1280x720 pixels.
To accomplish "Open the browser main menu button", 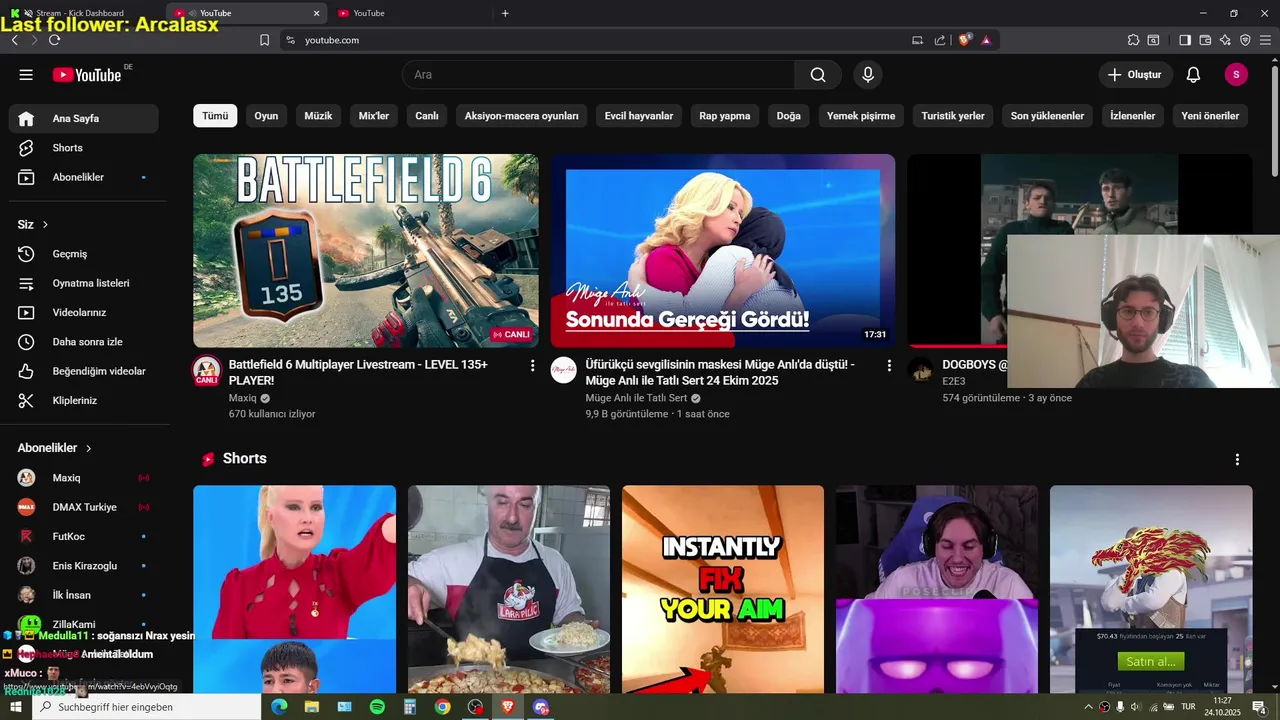I will (1265, 40).
